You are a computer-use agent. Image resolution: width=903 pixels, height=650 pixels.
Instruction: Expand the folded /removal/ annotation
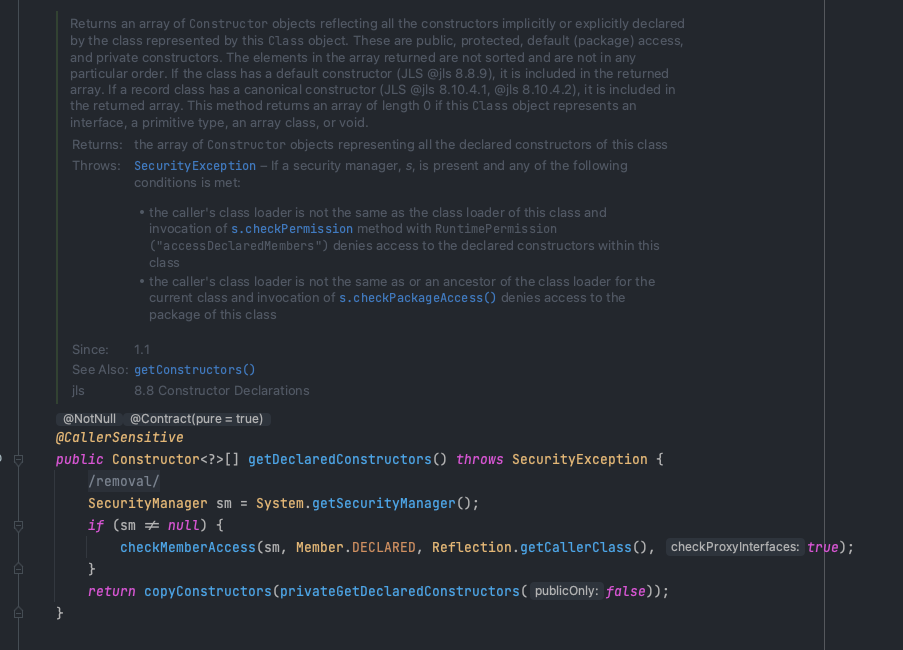[124, 481]
